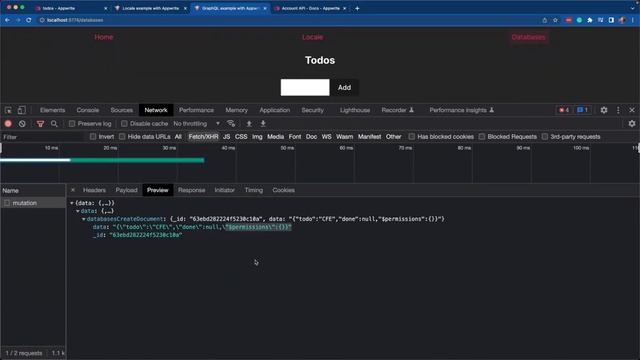The height and width of the screenshot is (360, 640).
Task: Enable Disable cache checkbox
Action: point(124,124)
